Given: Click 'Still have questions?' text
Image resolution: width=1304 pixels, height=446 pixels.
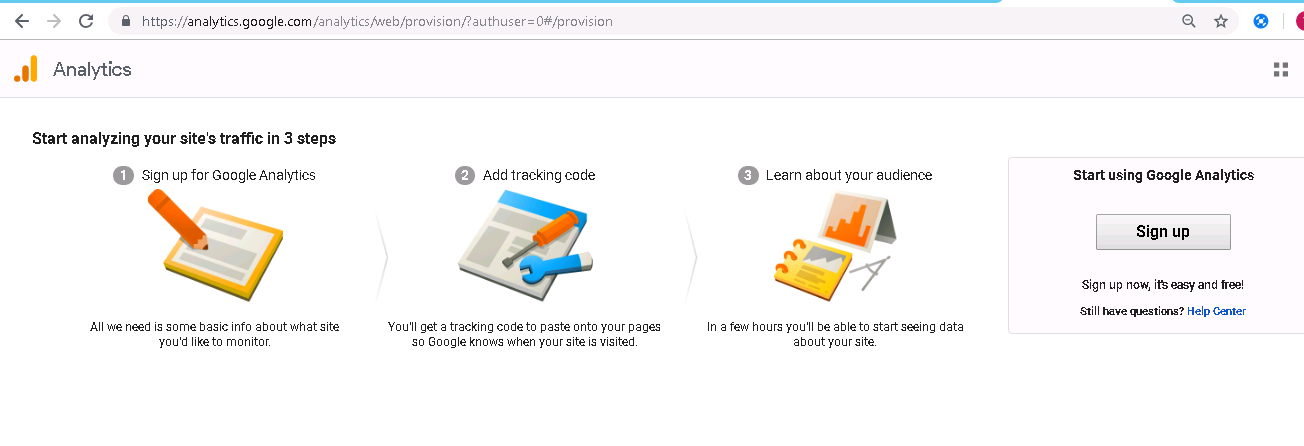Looking at the screenshot, I should pyautogui.click(x=1132, y=311).
